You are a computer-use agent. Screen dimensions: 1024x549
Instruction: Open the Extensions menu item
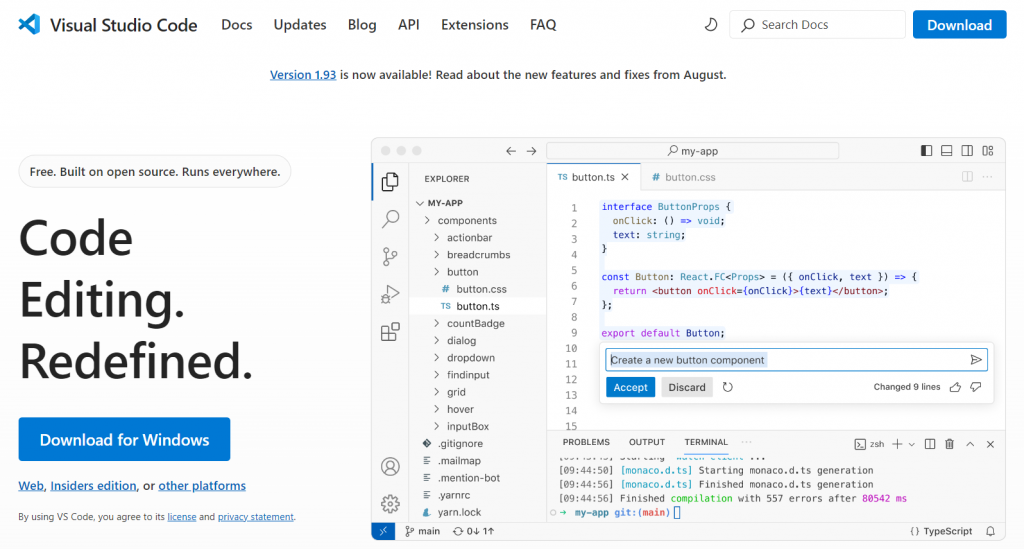475,25
